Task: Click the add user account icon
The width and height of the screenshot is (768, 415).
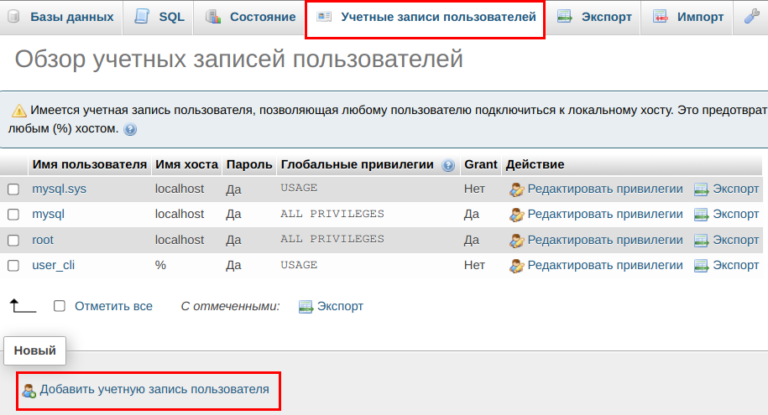Action: coord(29,390)
